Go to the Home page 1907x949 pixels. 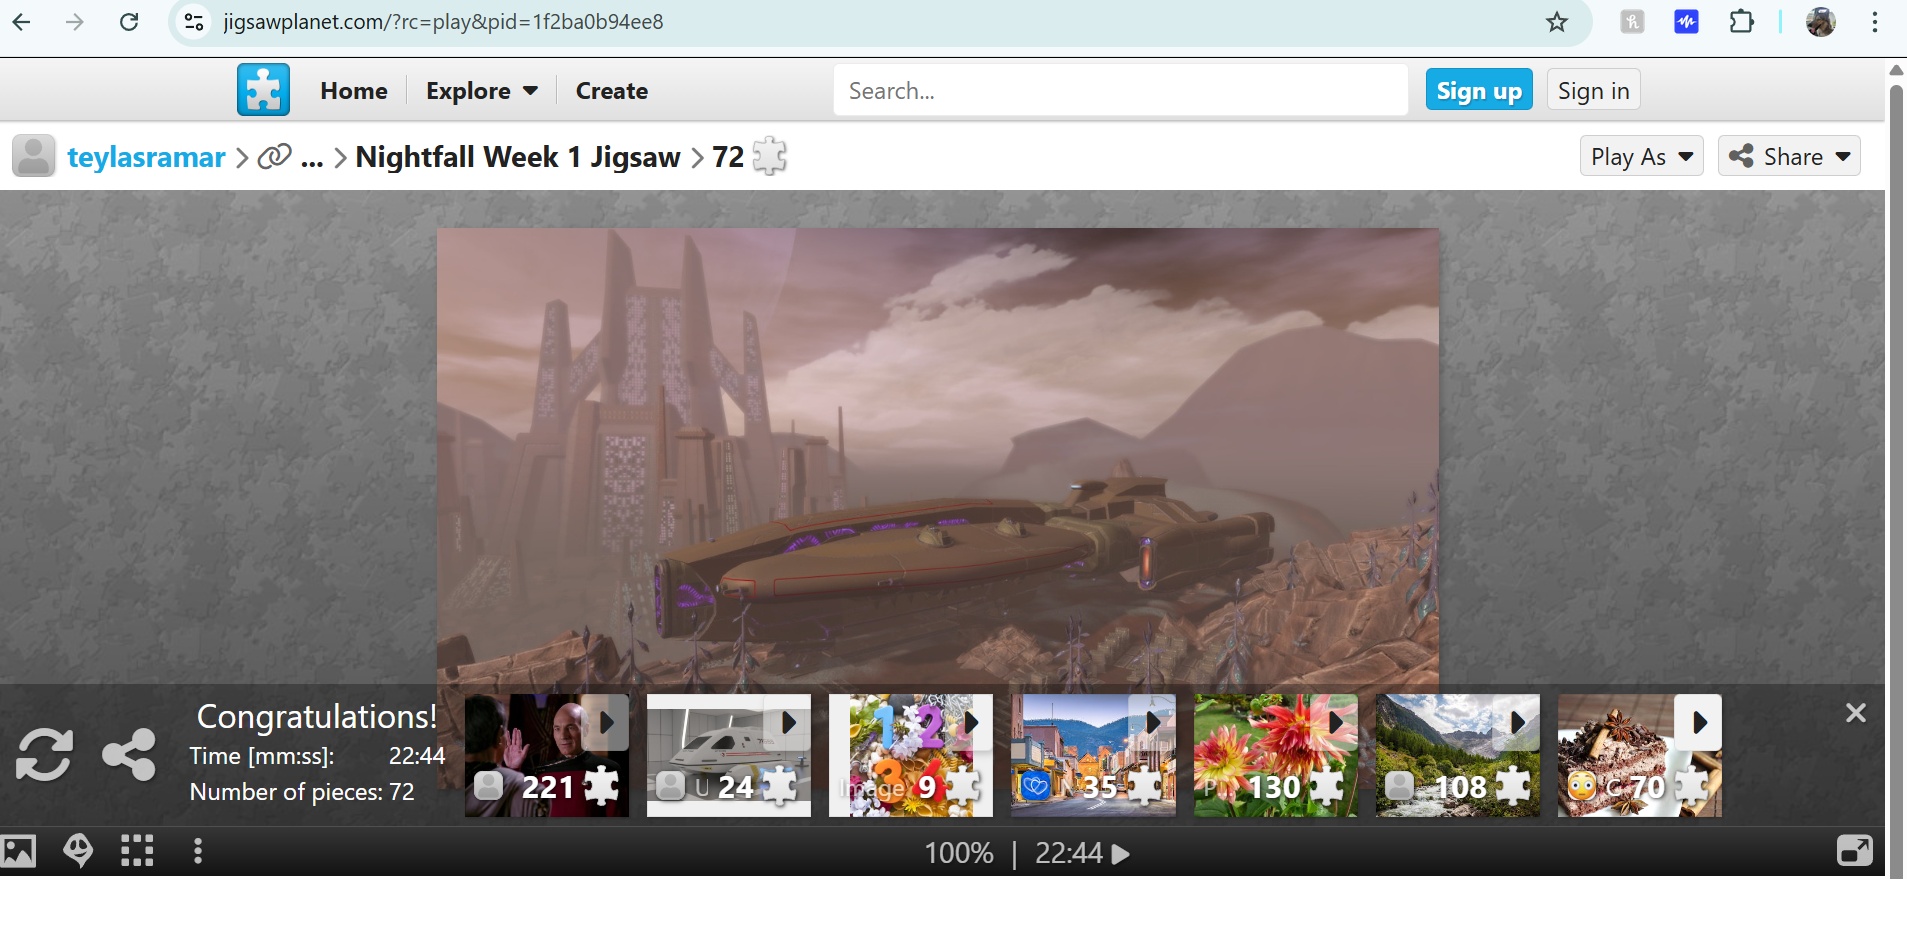(354, 91)
